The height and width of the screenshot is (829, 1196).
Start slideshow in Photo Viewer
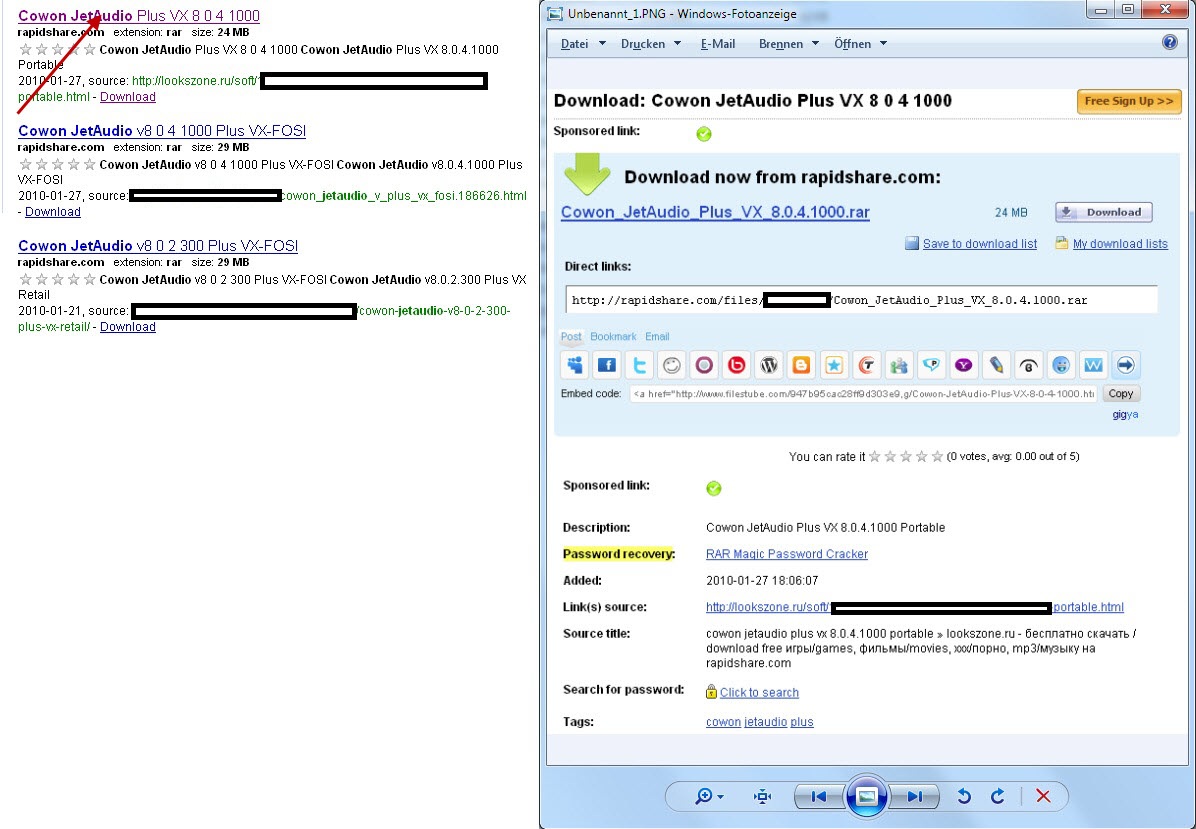click(x=866, y=796)
